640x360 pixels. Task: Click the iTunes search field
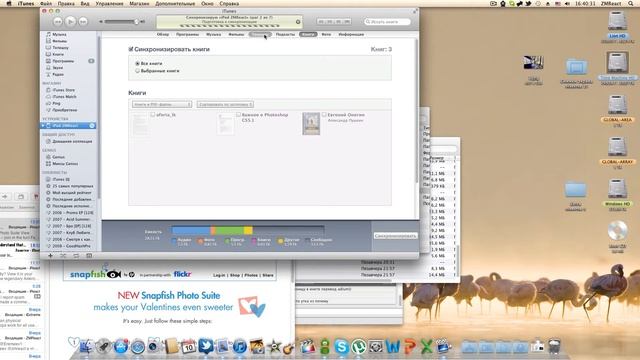[x=387, y=22]
